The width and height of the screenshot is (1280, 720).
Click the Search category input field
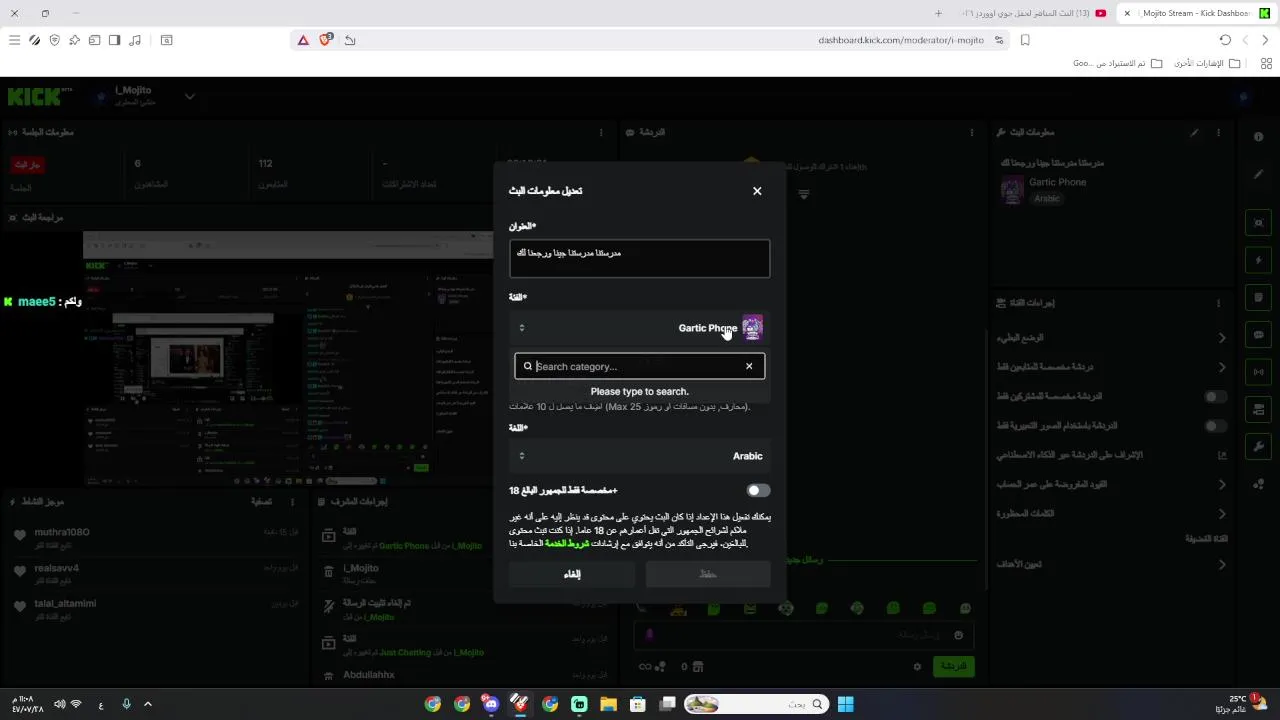[x=638, y=366]
